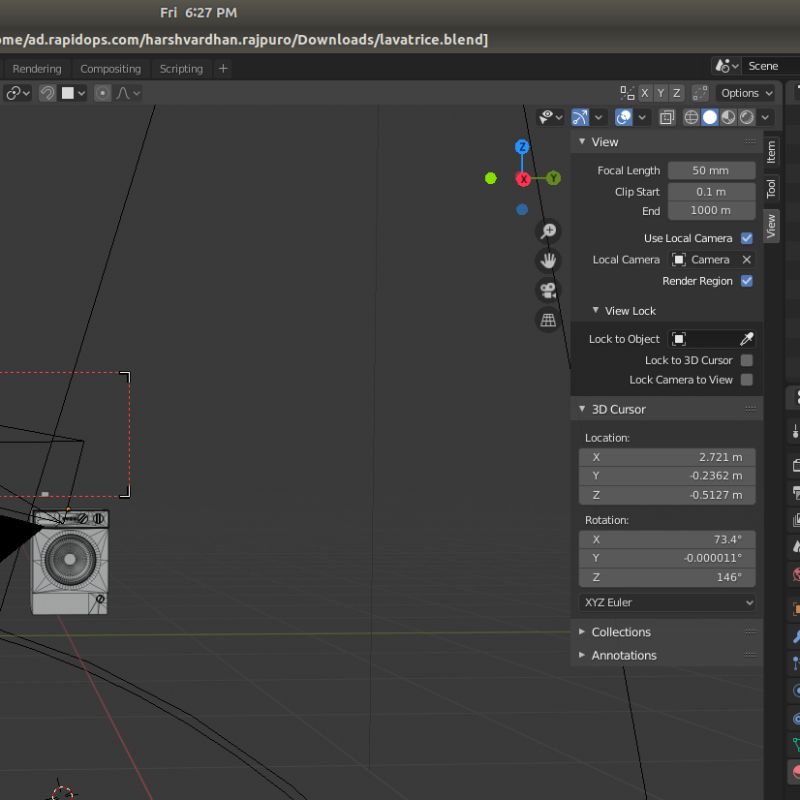Viewport: 800px width, 800px height.
Task: Click the blue Z axis on gizmo
Action: tap(521, 147)
